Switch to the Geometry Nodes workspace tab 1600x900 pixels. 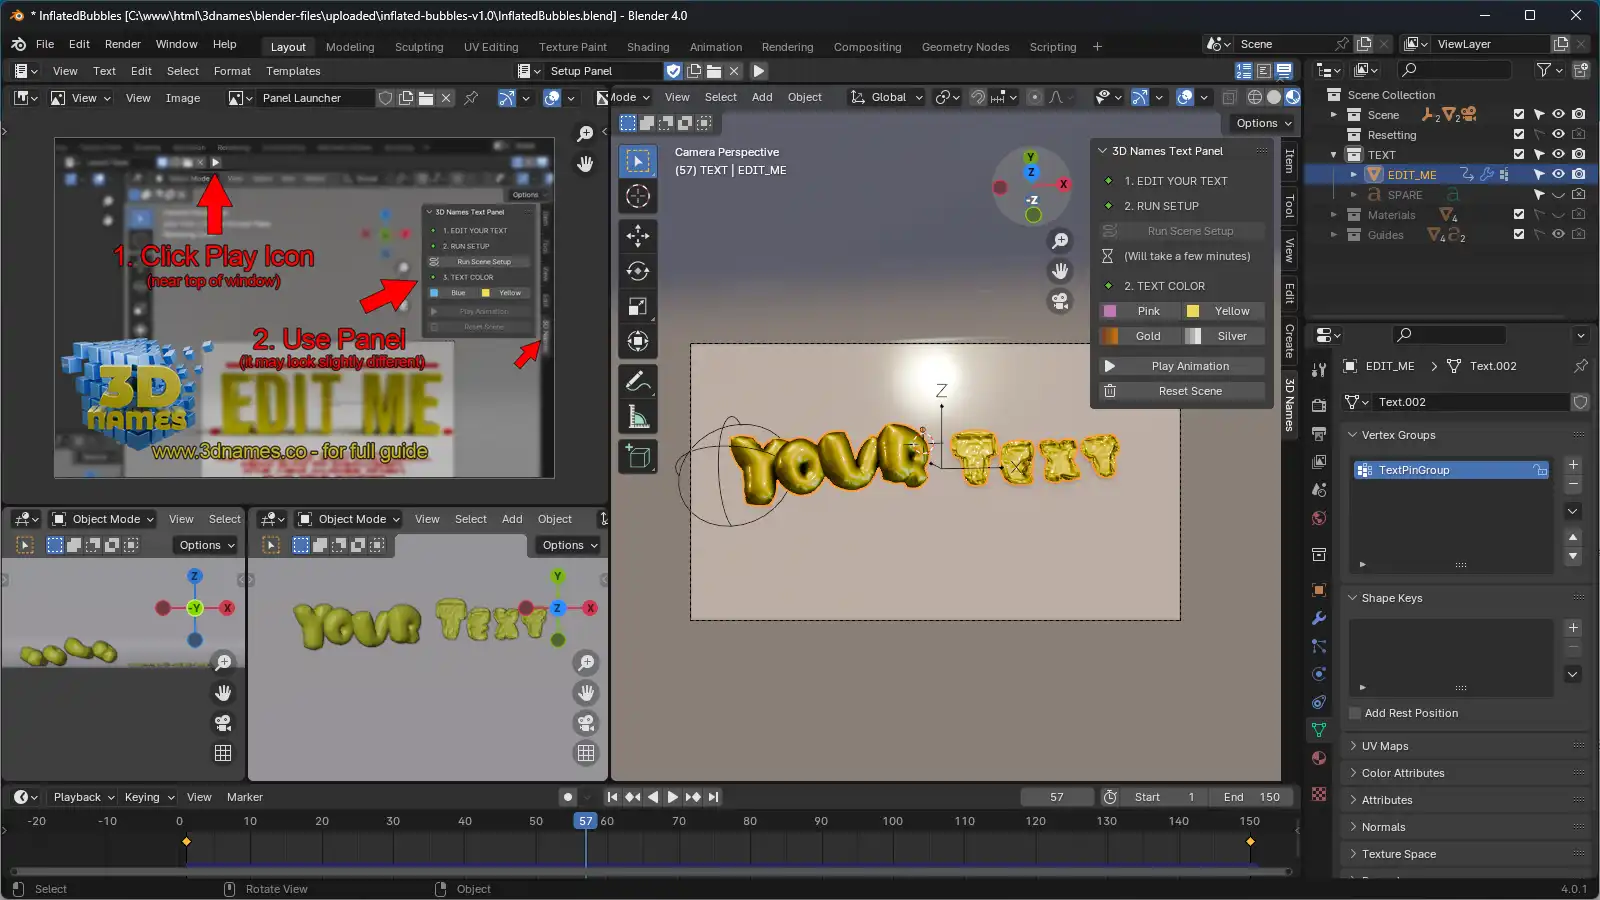pyautogui.click(x=965, y=47)
